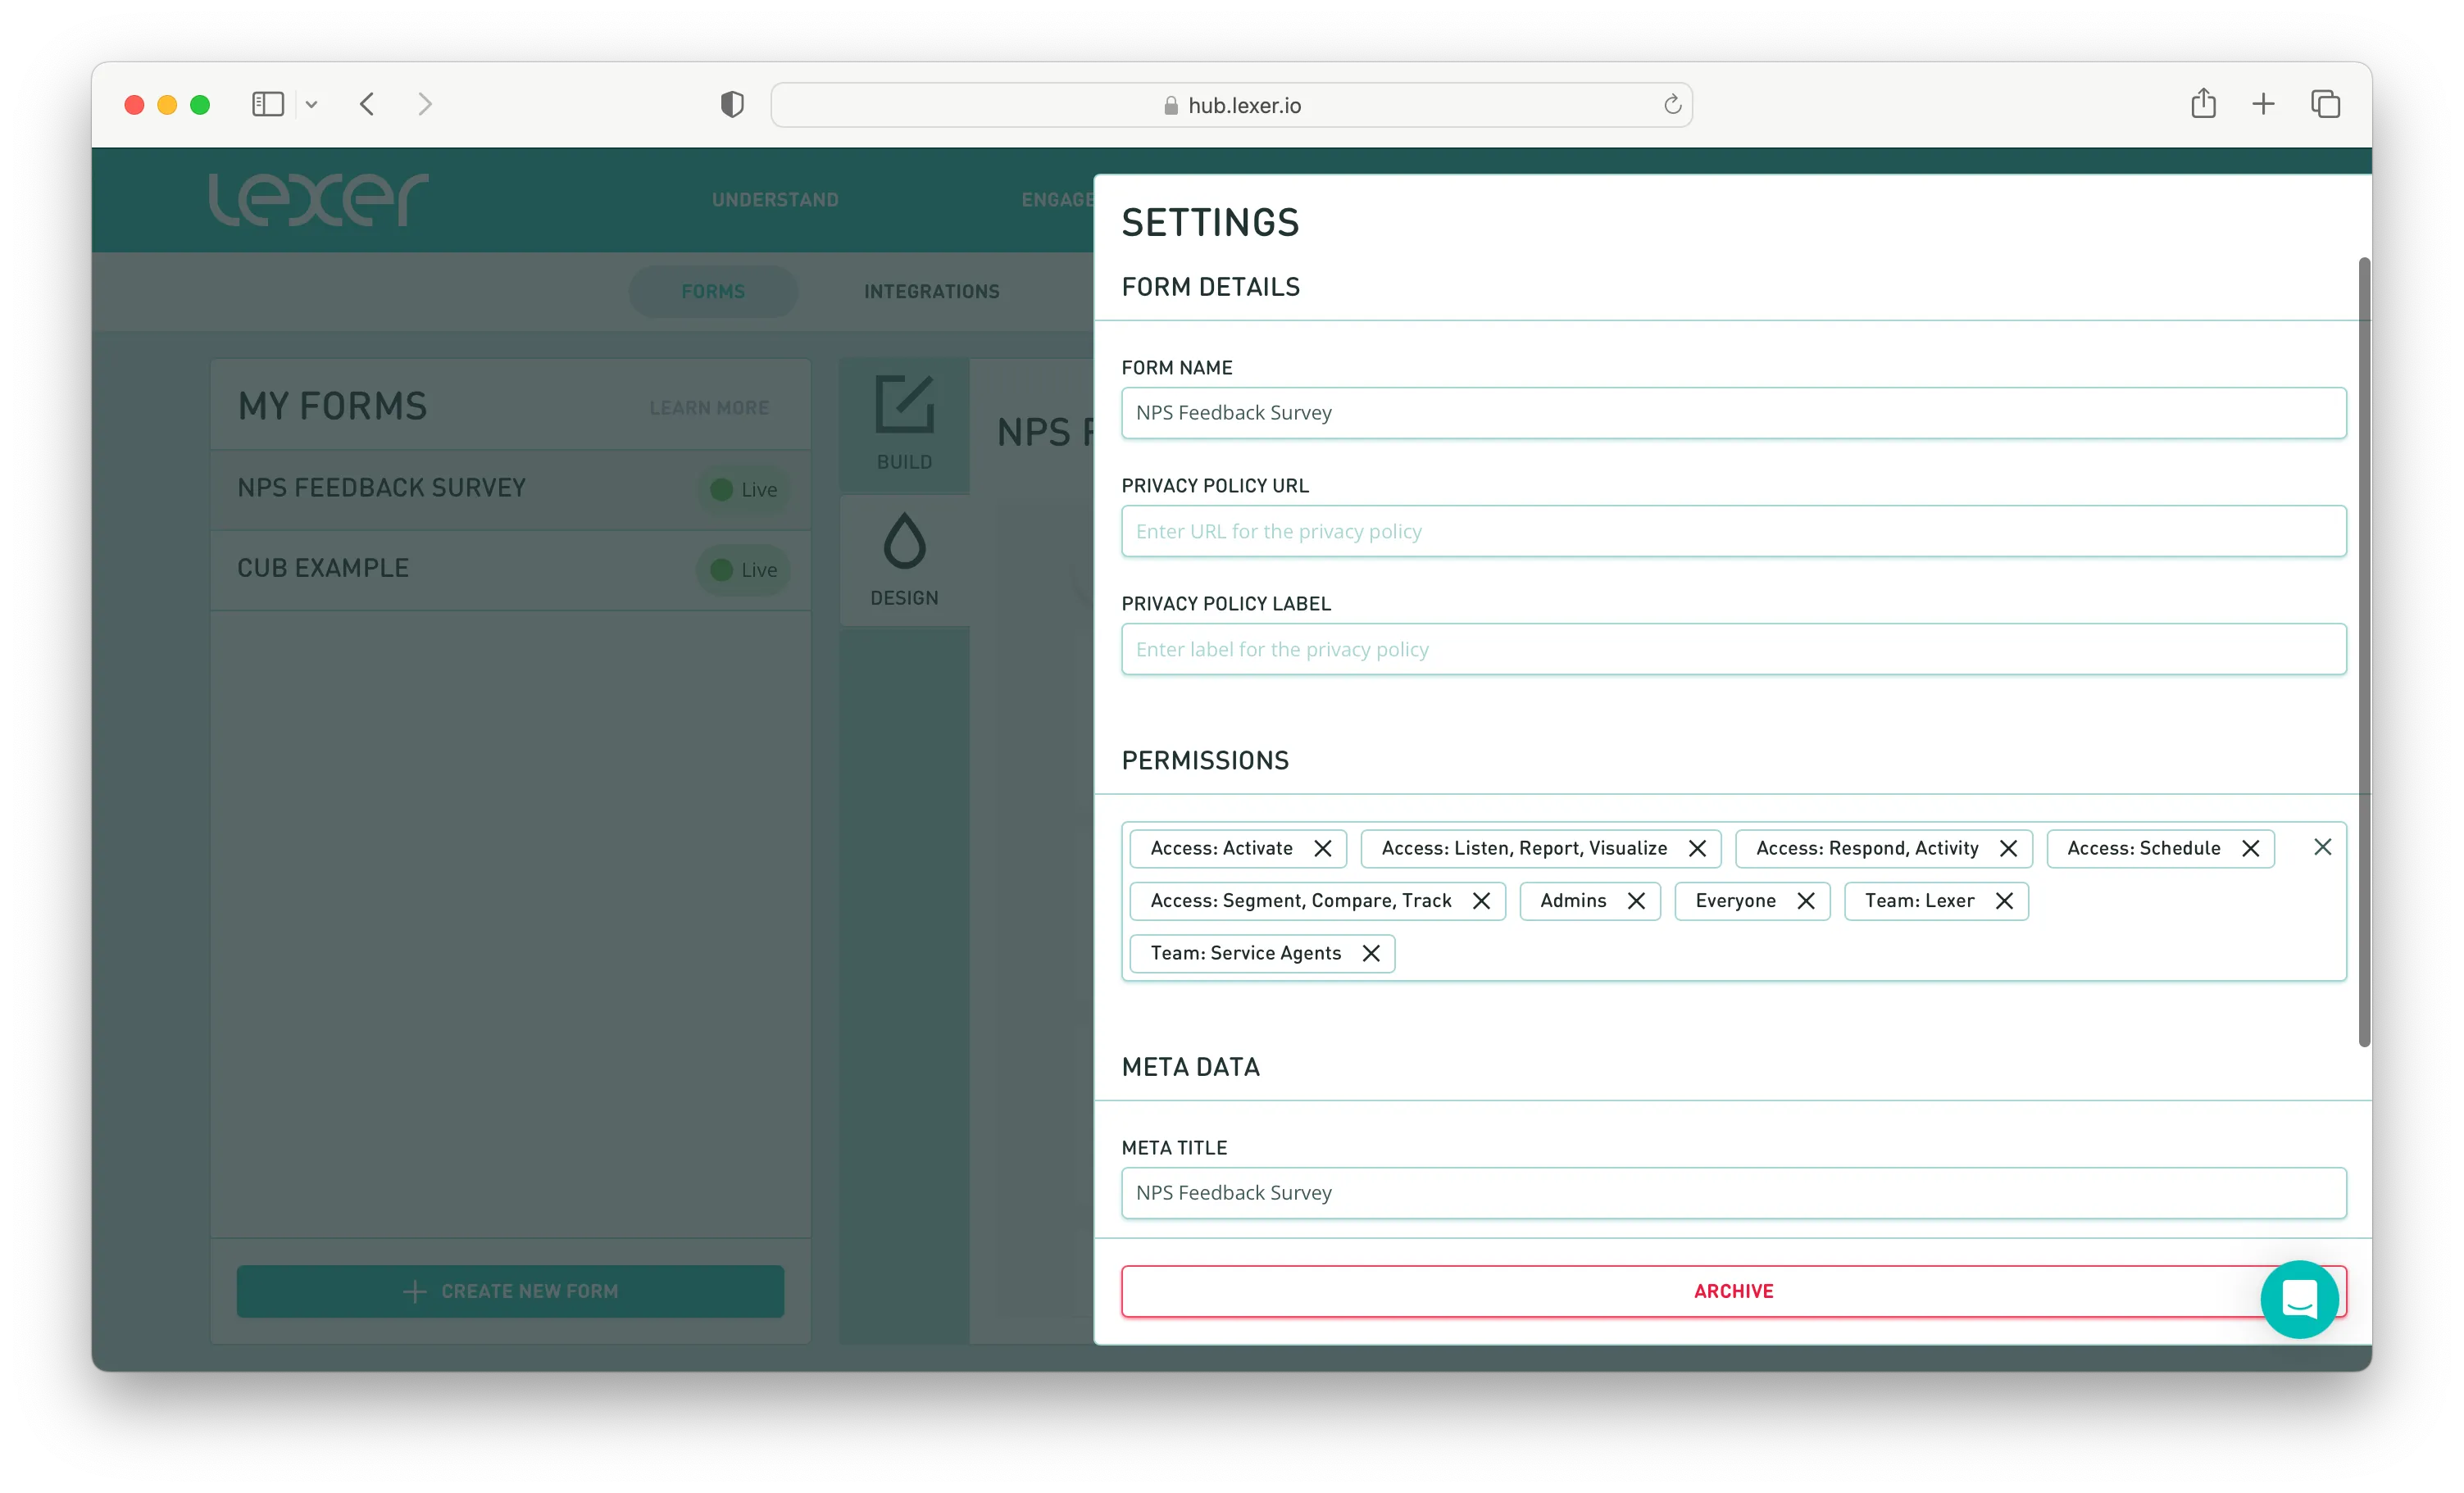Open a new tab with plus icon
Image resolution: width=2464 pixels, height=1493 pixels.
(2263, 104)
